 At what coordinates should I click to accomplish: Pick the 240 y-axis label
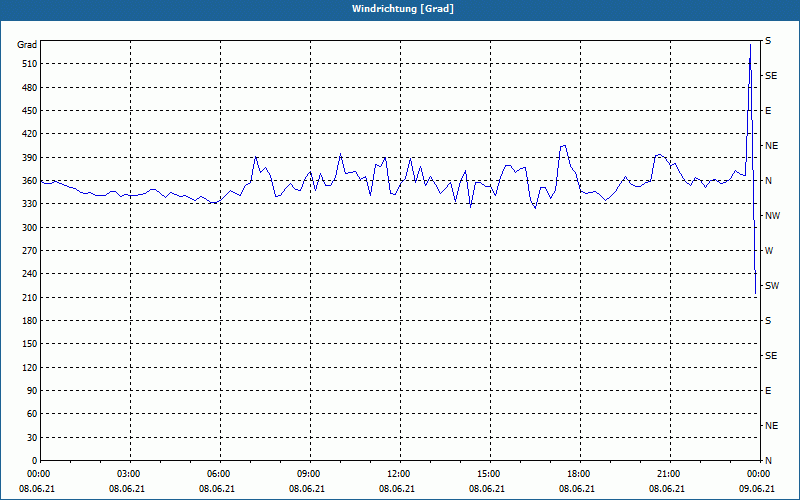pyautogui.click(x=29, y=274)
